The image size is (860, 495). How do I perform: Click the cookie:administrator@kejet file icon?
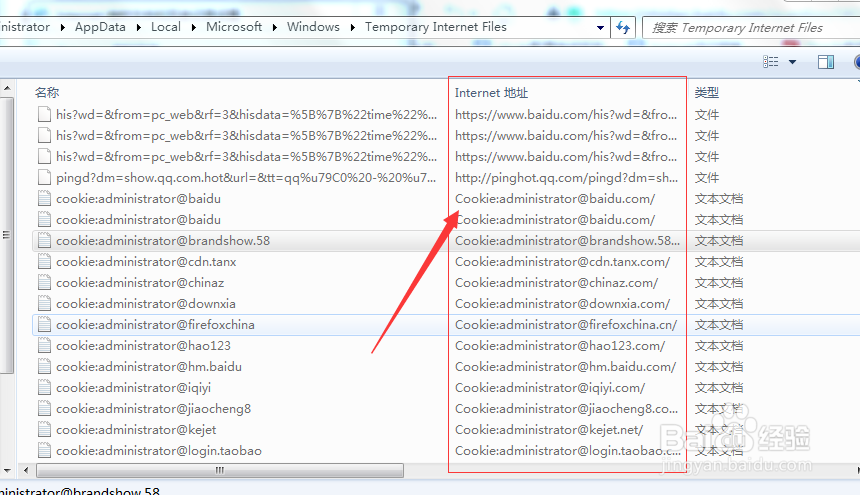pyautogui.click(x=44, y=430)
